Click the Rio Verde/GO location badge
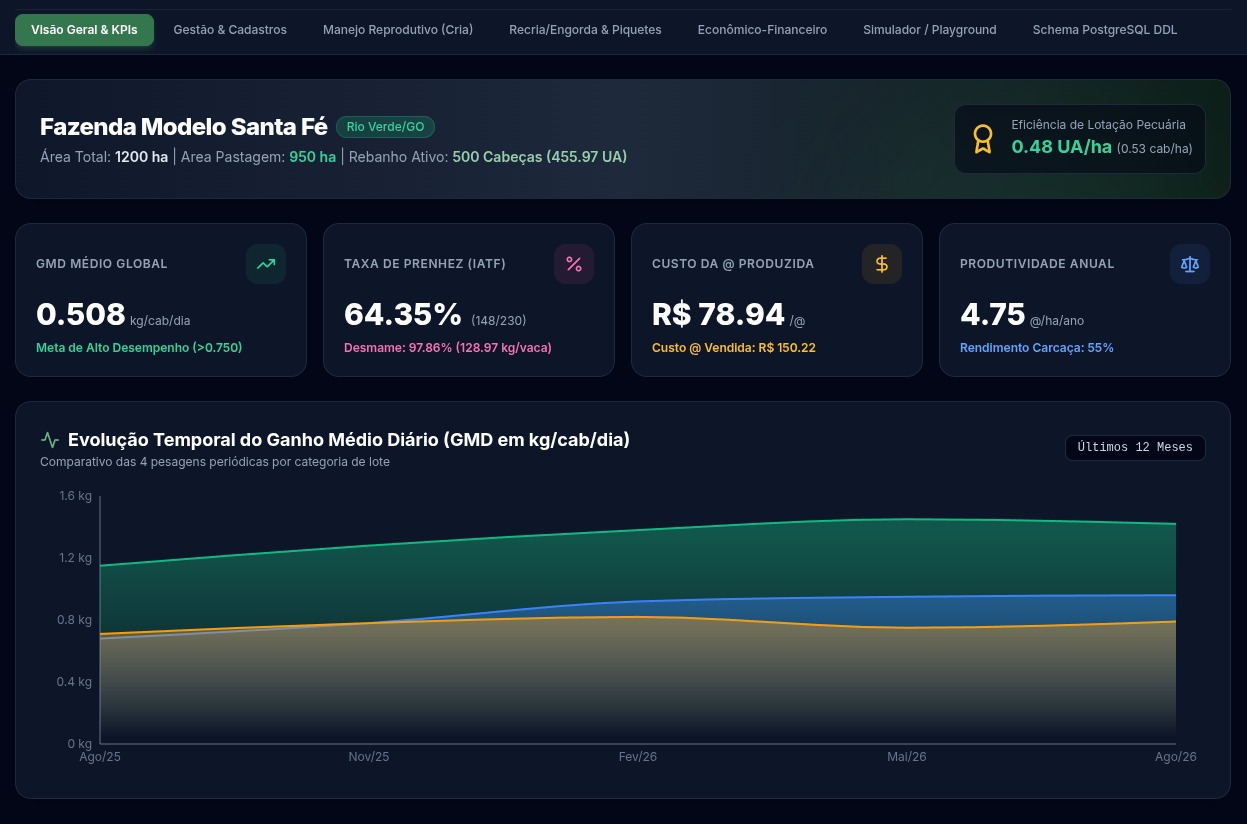This screenshot has height=824, width=1247. click(x=385, y=127)
